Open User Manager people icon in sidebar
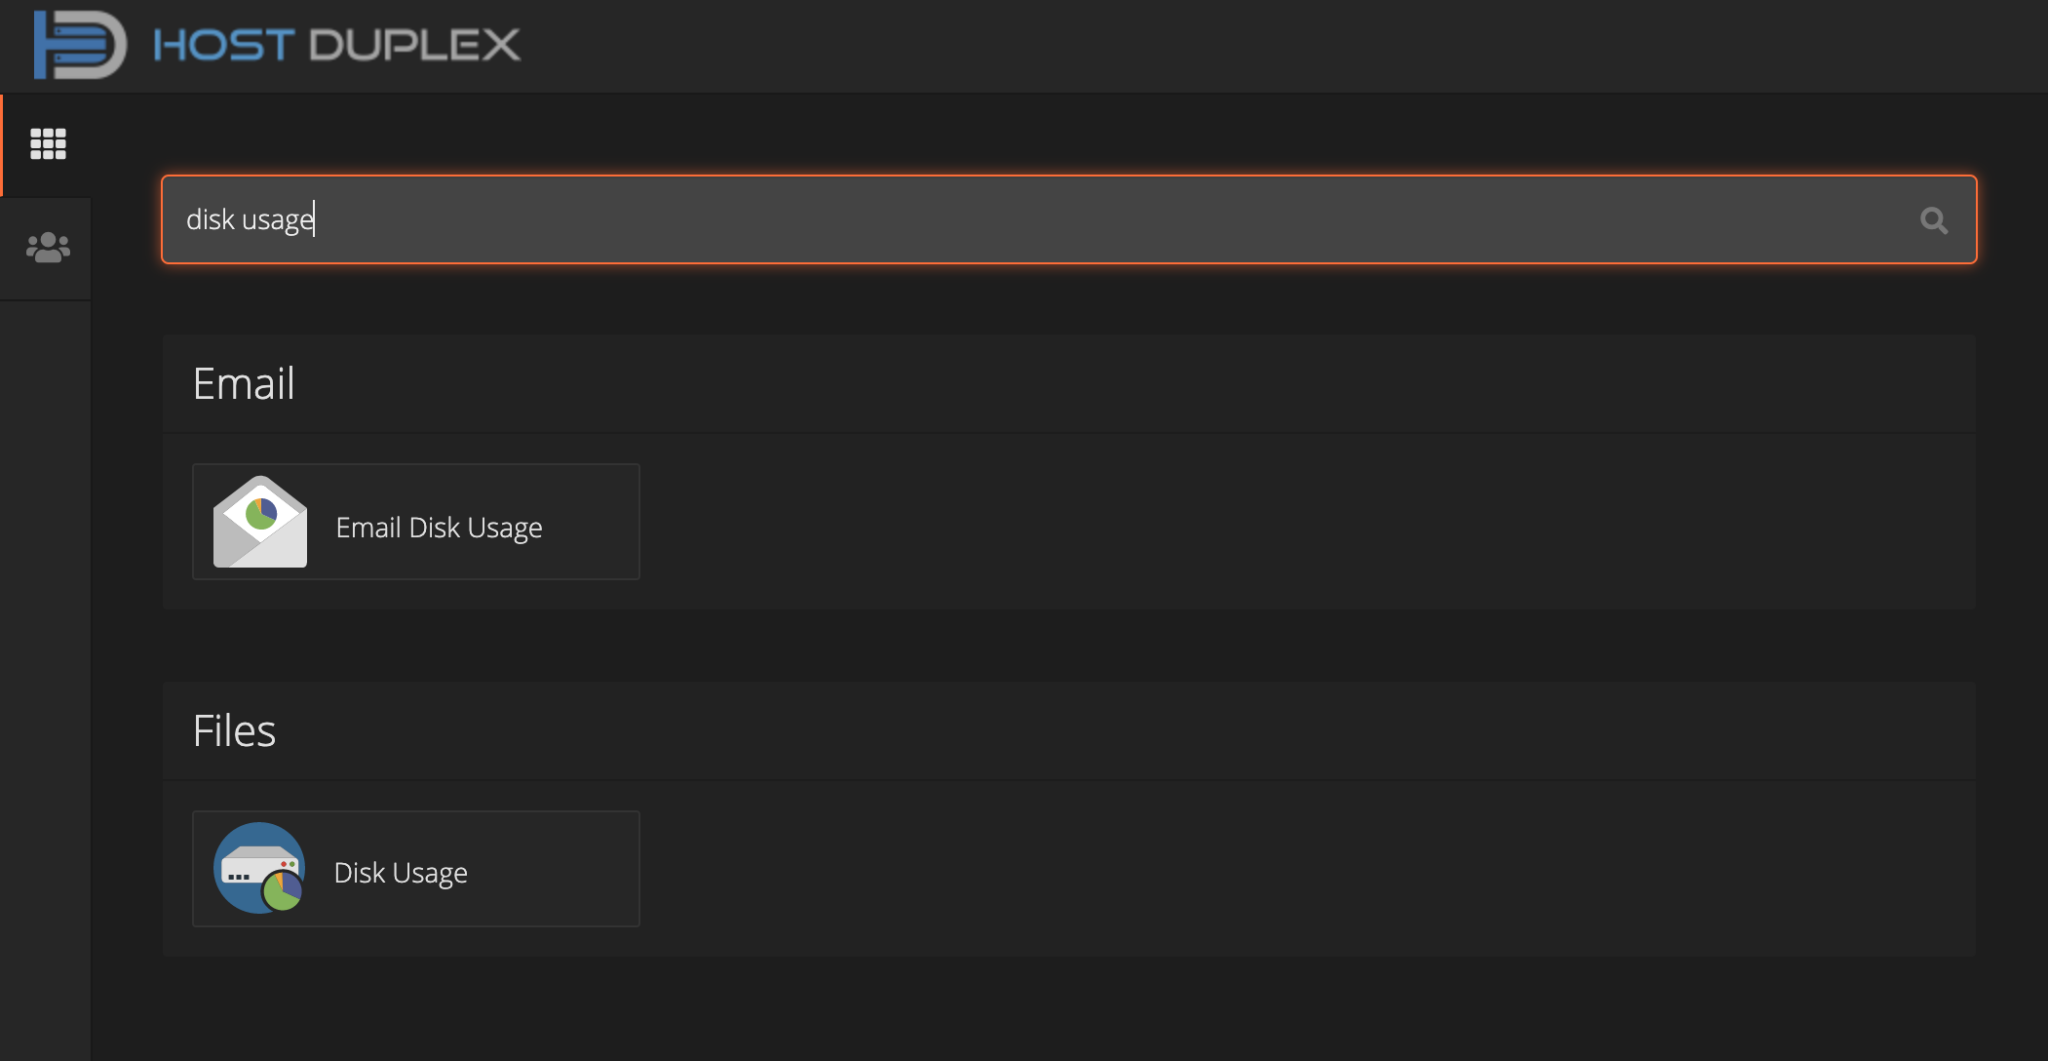Screen dimensions: 2048x1061 pos(48,247)
